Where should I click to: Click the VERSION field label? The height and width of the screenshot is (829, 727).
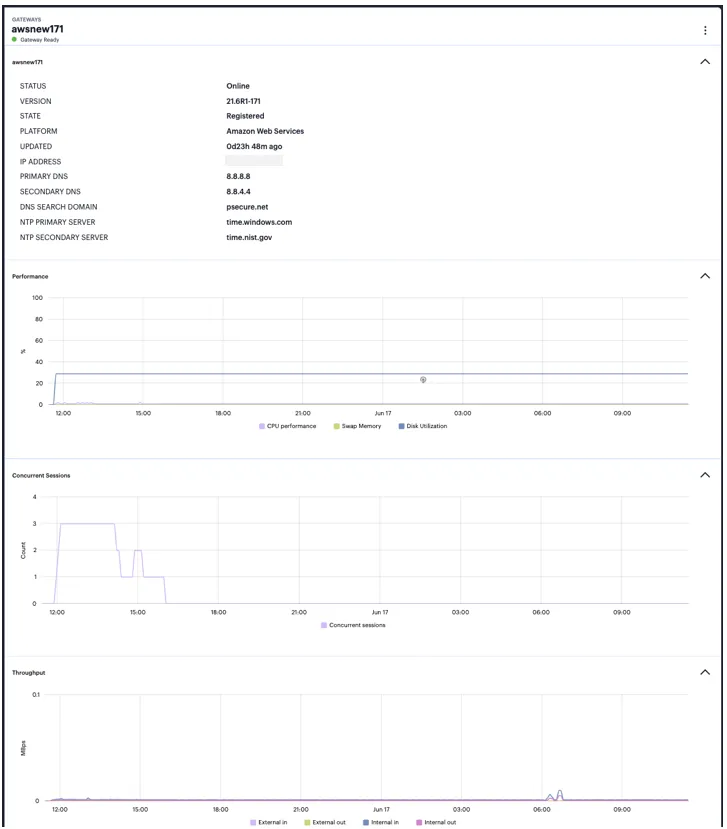(35, 101)
